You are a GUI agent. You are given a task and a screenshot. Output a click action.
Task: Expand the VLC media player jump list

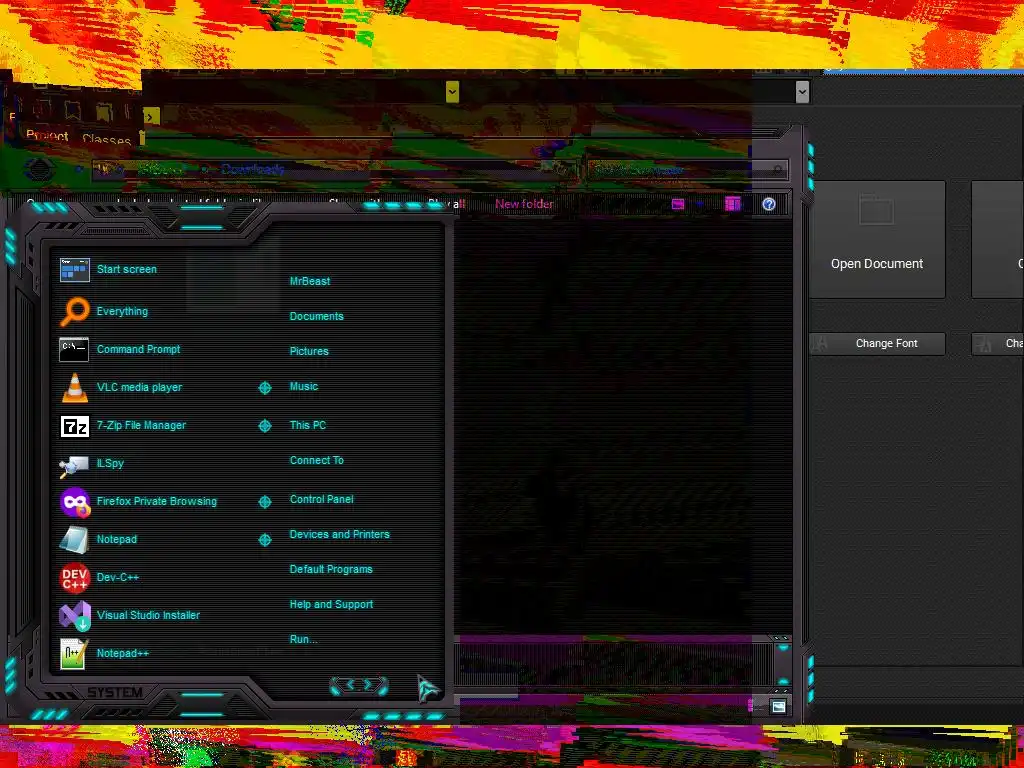coord(264,388)
